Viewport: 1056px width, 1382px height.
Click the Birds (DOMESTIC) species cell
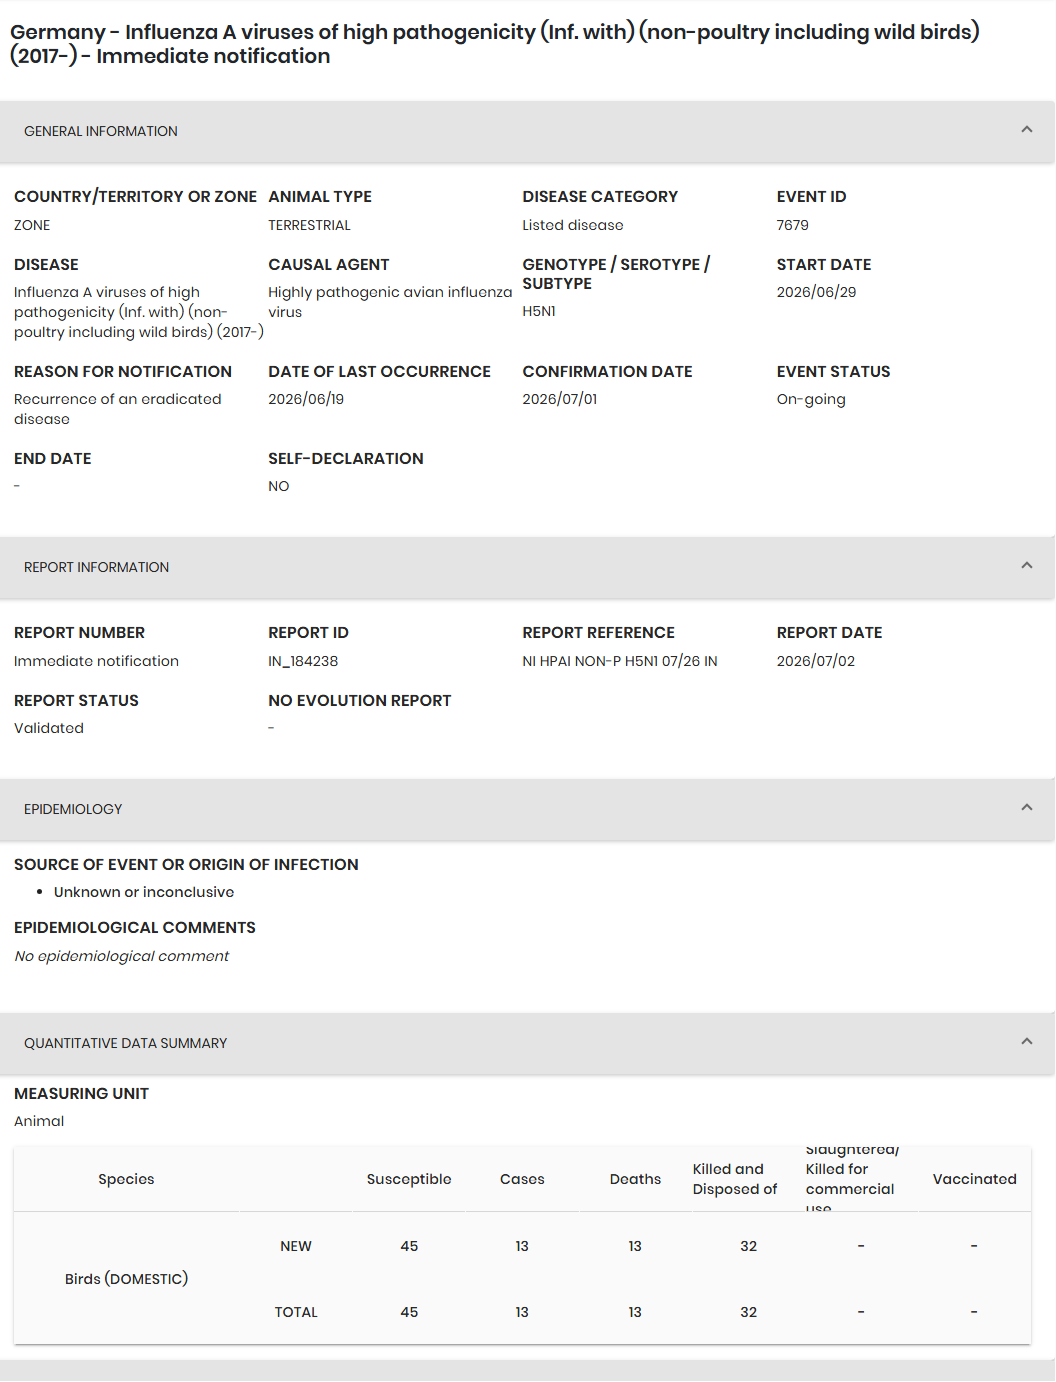[x=126, y=1279]
